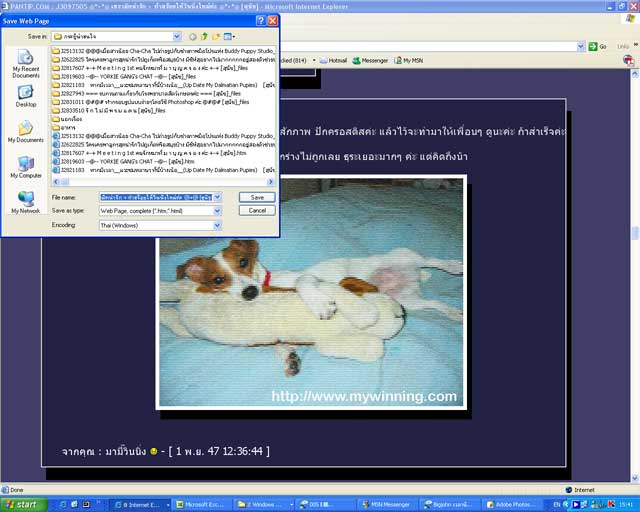Switch to MSN Messenger taskbar button
The height and width of the screenshot is (512, 640).
[x=387, y=505]
